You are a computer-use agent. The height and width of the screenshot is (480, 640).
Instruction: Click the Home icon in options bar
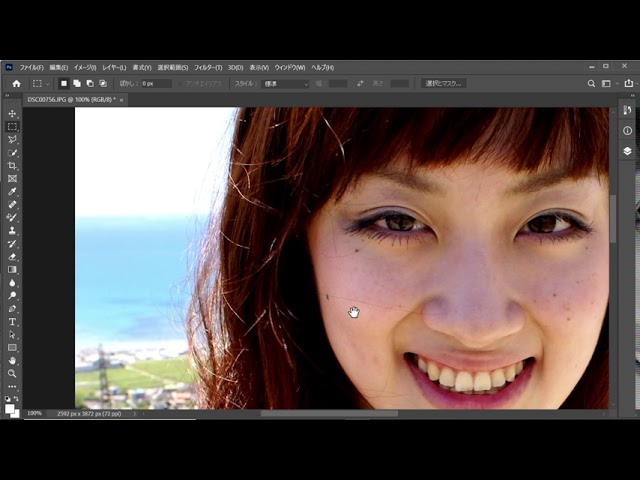(16, 84)
